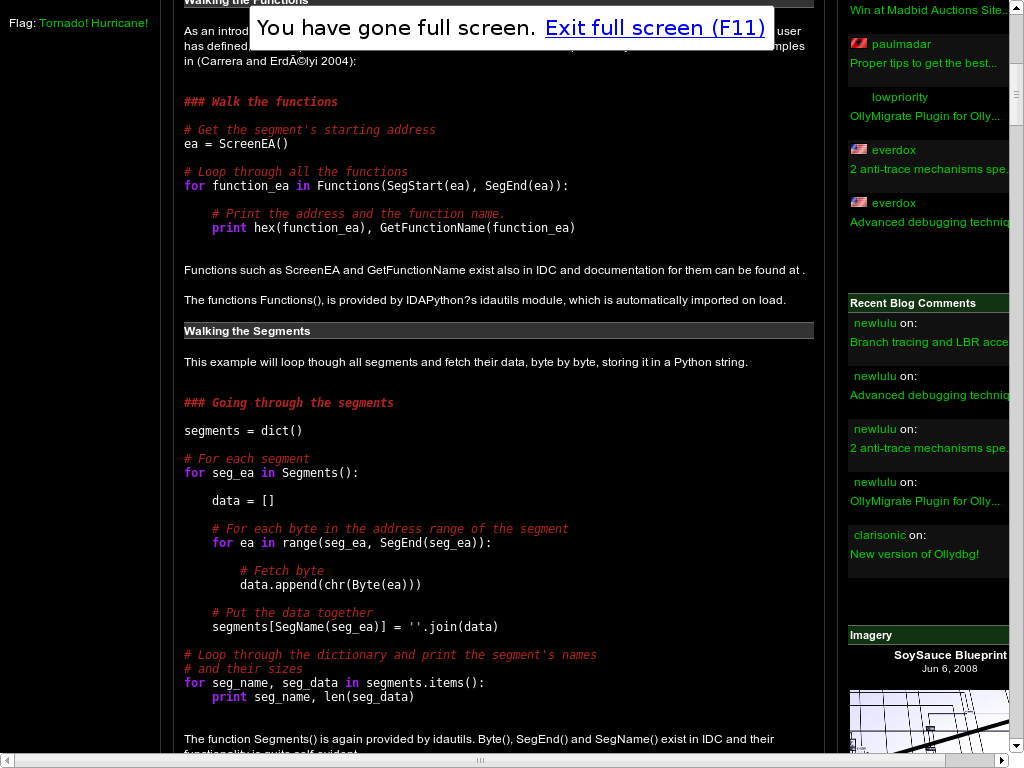The width and height of the screenshot is (1024, 768).
Task: Open newlulu's 'OllyMigrate Plugin for Olly...' comment
Action: click(x=925, y=501)
